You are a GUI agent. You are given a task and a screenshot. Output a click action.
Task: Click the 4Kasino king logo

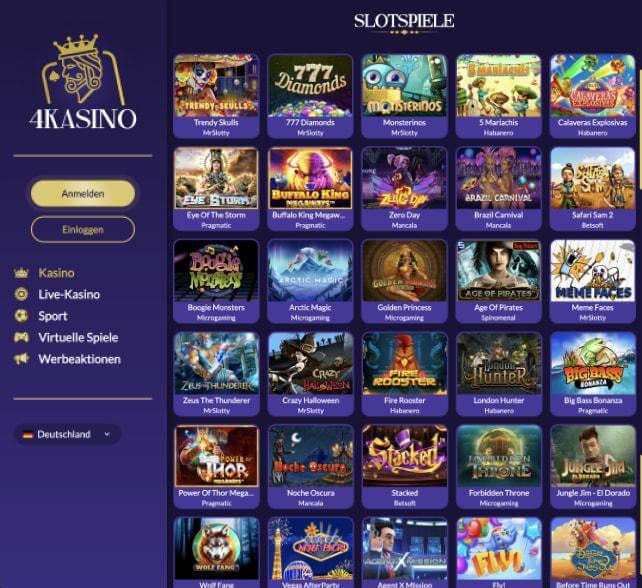[x=83, y=81]
